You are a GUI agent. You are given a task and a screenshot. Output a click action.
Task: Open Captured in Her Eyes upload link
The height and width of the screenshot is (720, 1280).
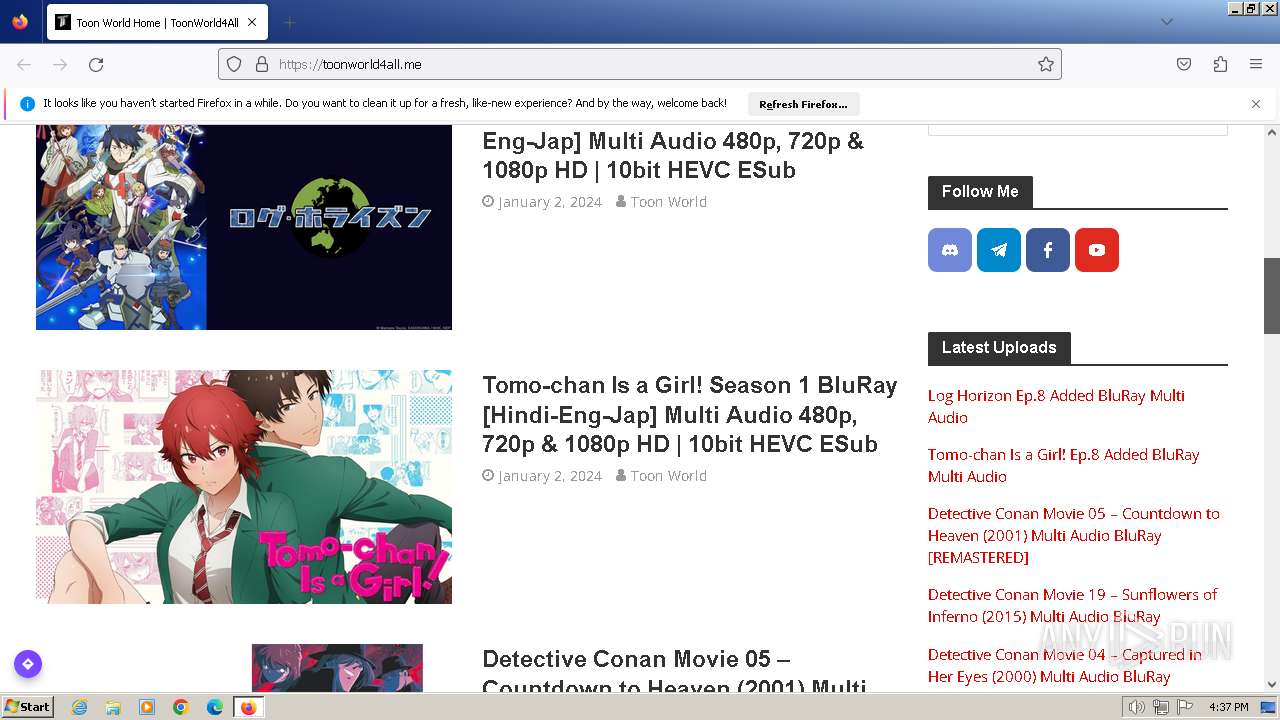[x=1065, y=665]
